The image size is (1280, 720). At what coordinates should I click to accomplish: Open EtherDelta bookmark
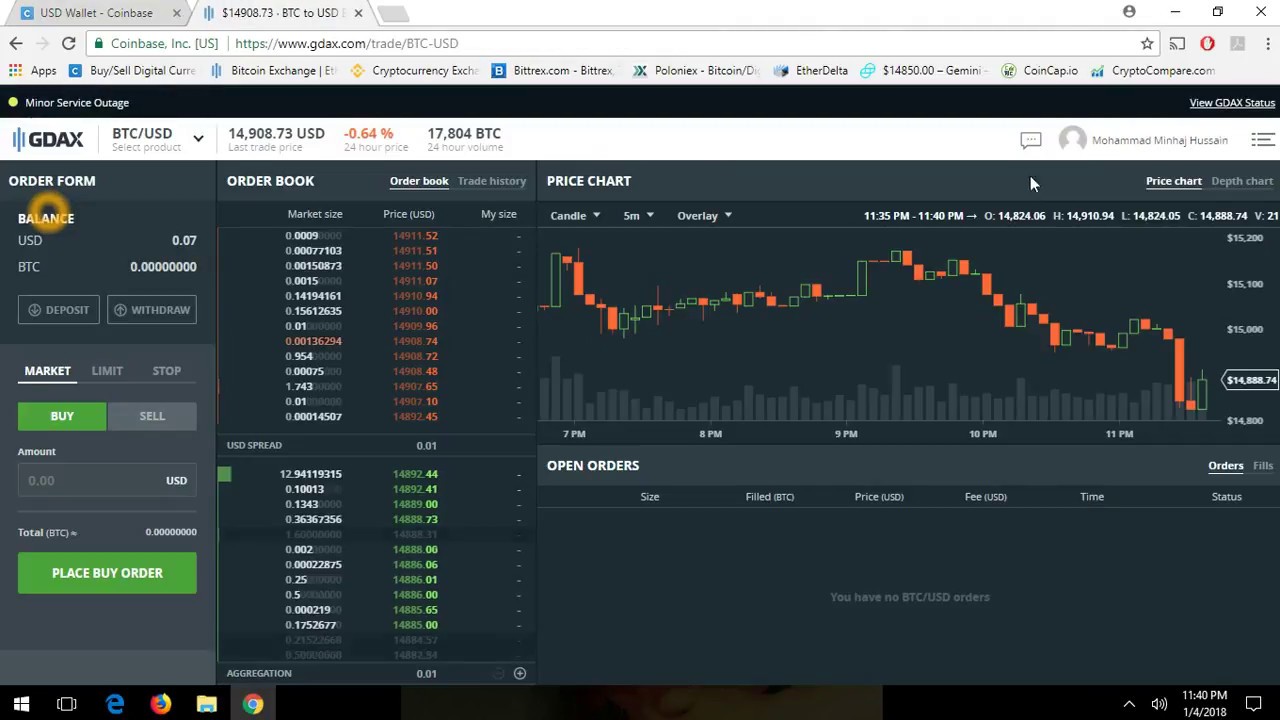pos(811,71)
